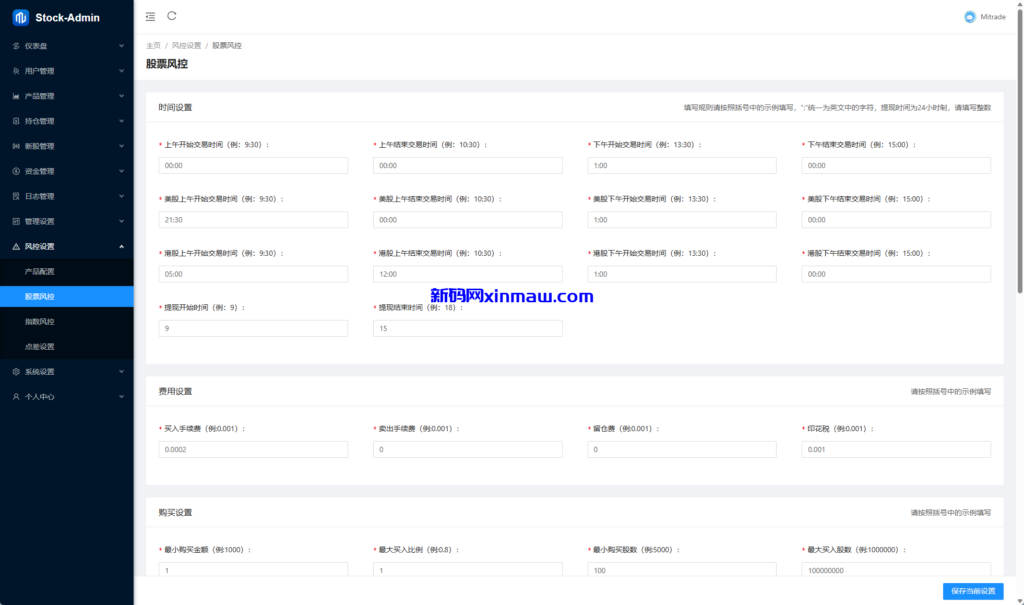Image resolution: width=1024 pixels, height=605 pixels.
Task: Focus the 印花税 input field
Action: pos(896,450)
